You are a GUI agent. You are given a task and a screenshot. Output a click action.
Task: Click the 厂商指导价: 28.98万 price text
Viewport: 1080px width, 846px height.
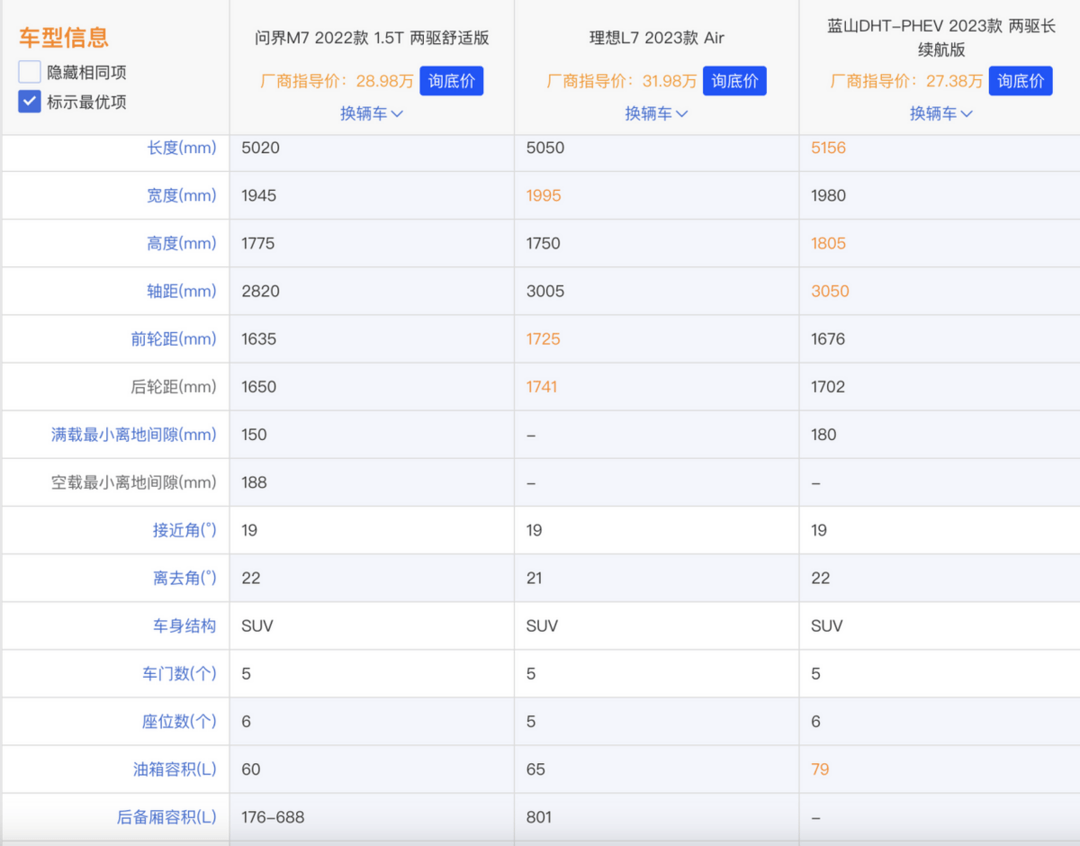click(337, 81)
